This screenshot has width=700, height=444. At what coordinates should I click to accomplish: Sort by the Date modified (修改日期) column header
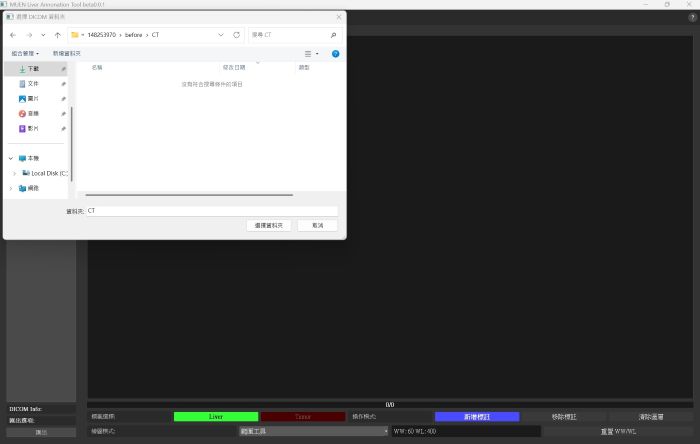234,67
